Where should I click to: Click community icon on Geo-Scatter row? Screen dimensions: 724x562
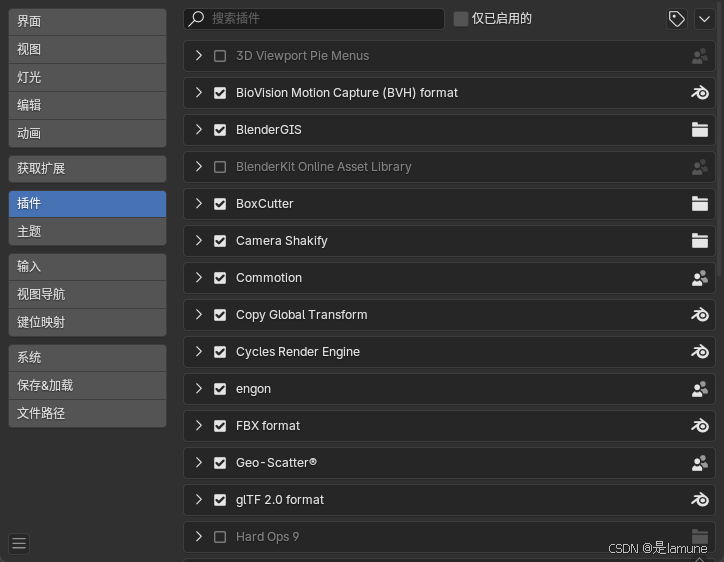coord(700,463)
